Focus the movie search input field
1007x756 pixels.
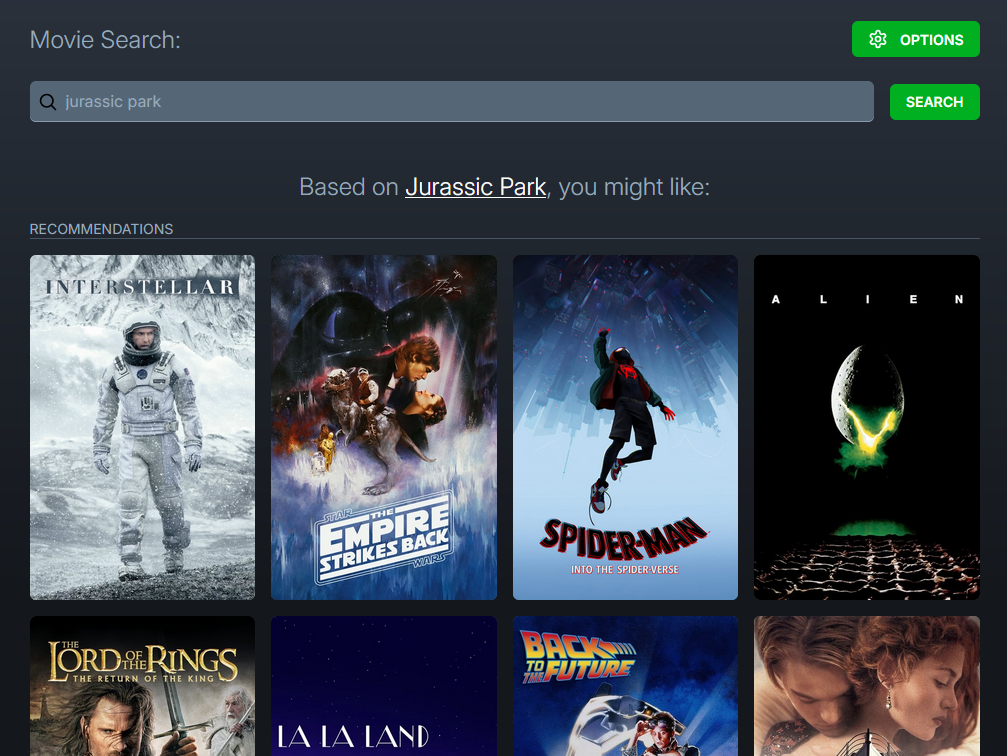pos(451,101)
